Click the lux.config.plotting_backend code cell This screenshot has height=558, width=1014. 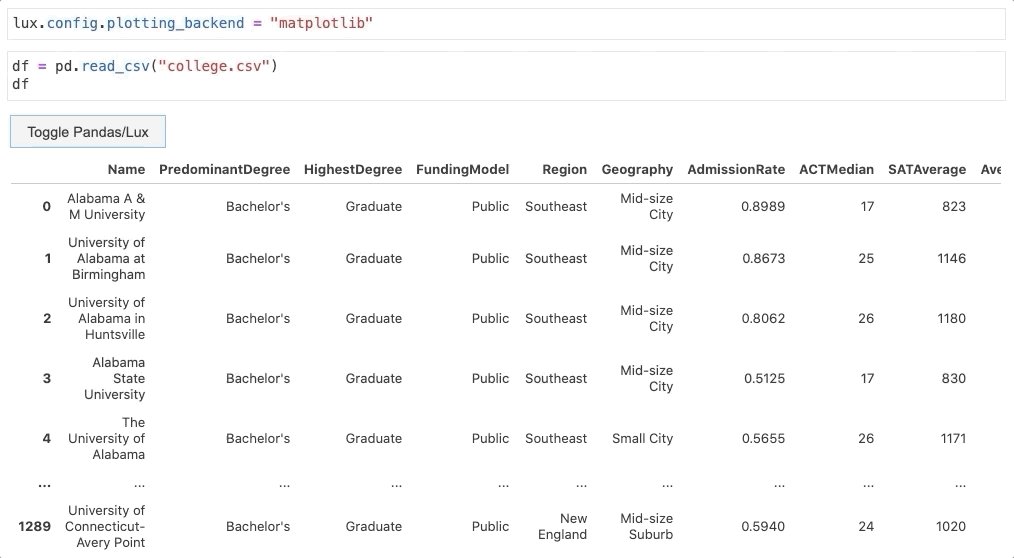506,23
